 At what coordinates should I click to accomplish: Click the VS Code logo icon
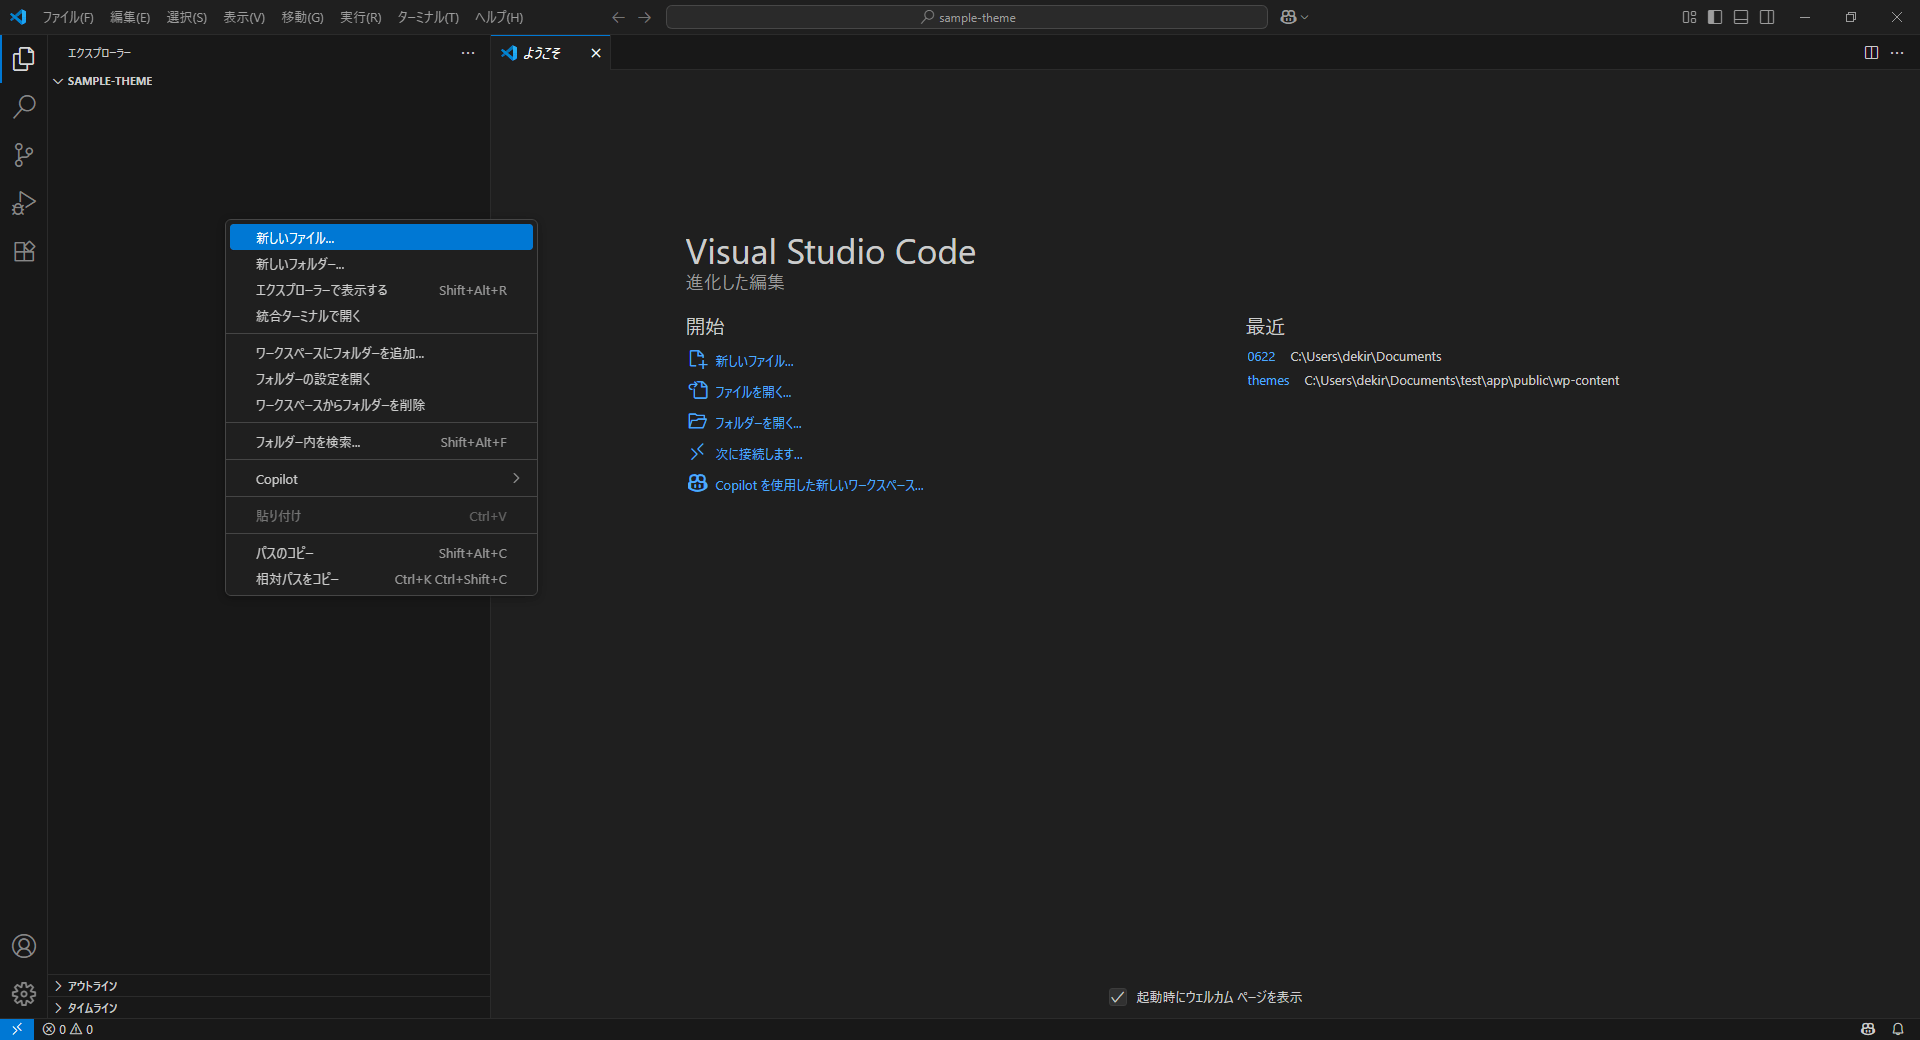[18, 17]
